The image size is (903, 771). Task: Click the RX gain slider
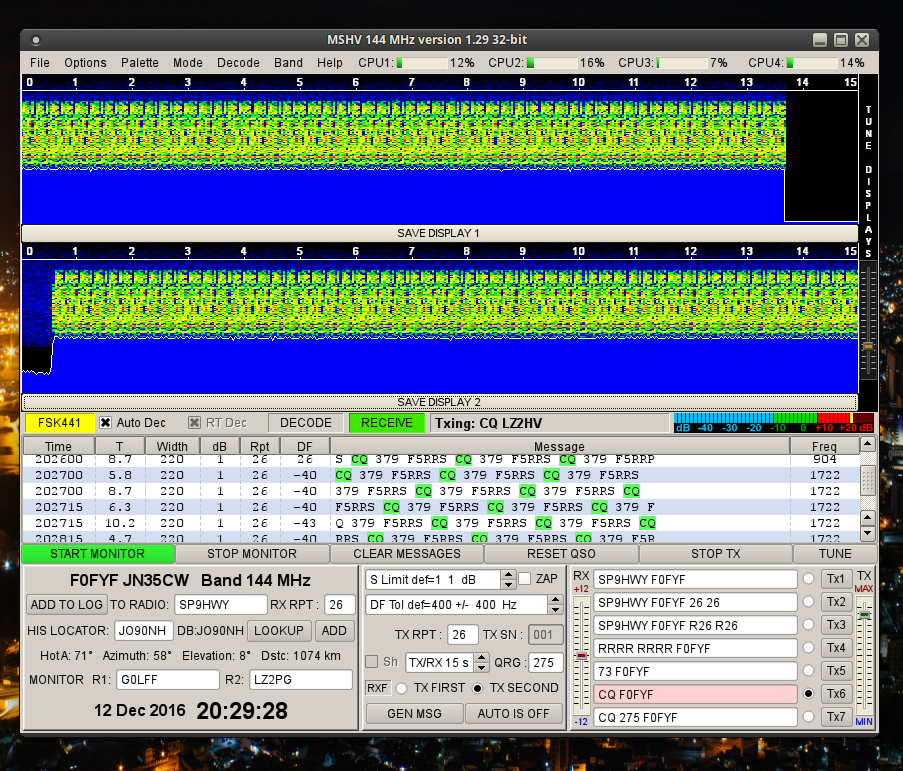click(x=581, y=650)
